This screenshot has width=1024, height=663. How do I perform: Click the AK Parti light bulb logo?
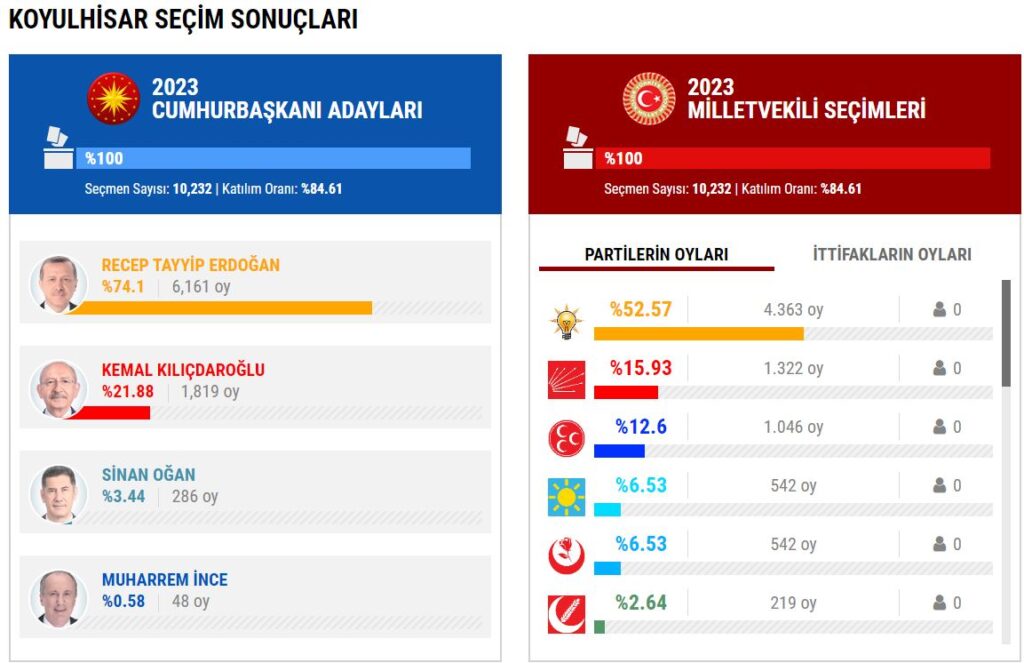[566, 322]
